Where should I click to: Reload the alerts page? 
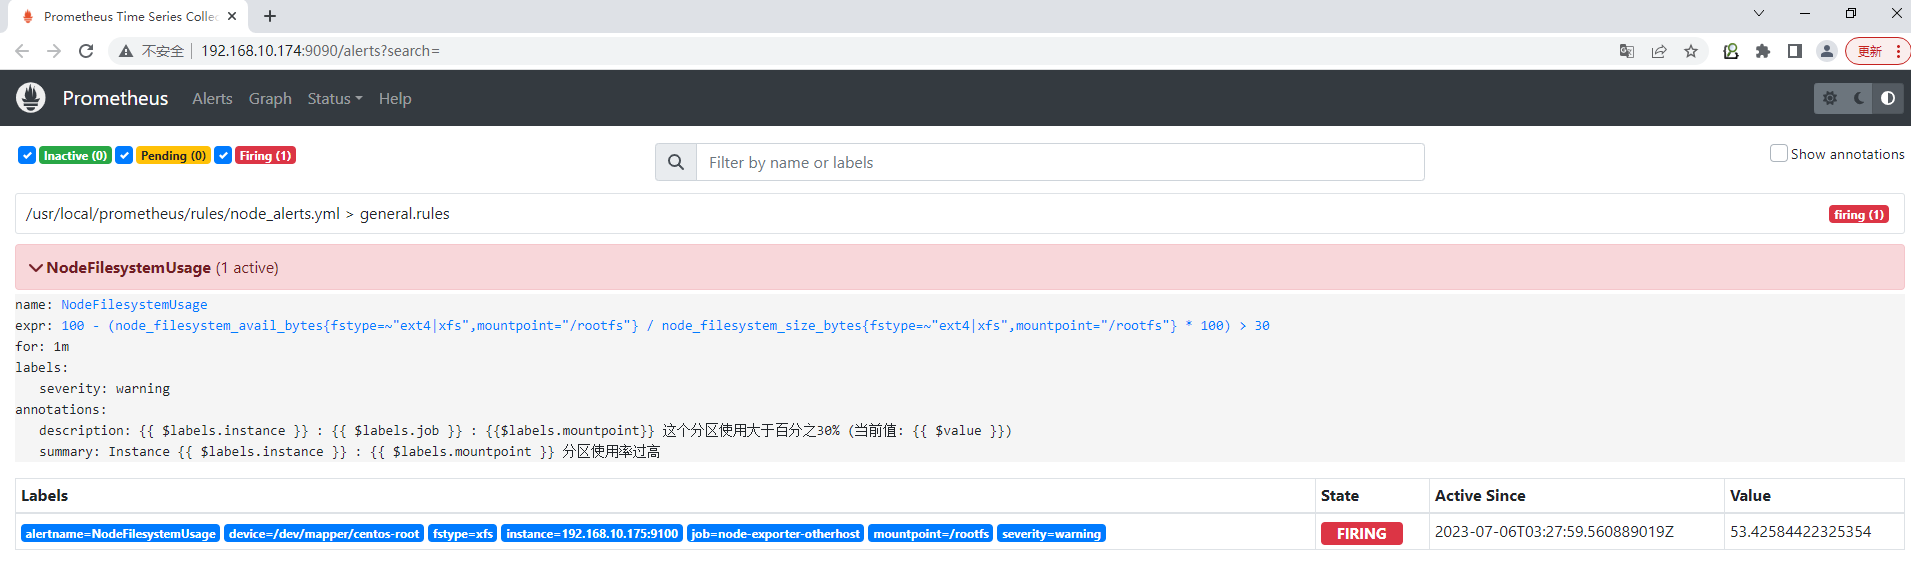coord(86,51)
